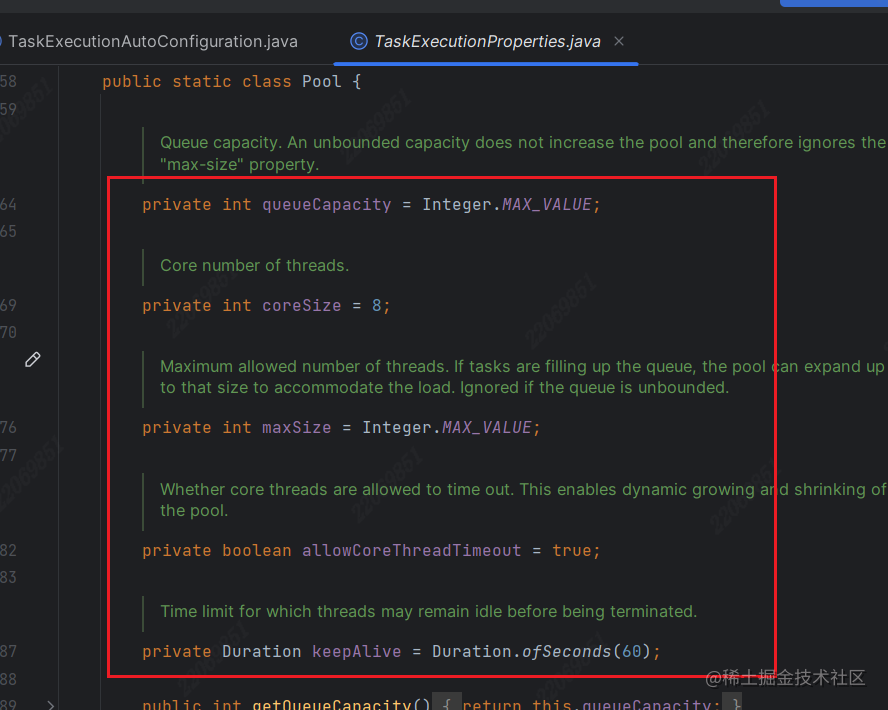
Task: Click line number 87 in the gutter
Action: click(x=8, y=652)
